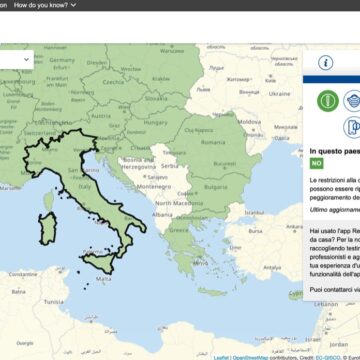Click the 'Ultimo aggiornamento' text
This screenshot has width=360, height=360.
coord(335,210)
